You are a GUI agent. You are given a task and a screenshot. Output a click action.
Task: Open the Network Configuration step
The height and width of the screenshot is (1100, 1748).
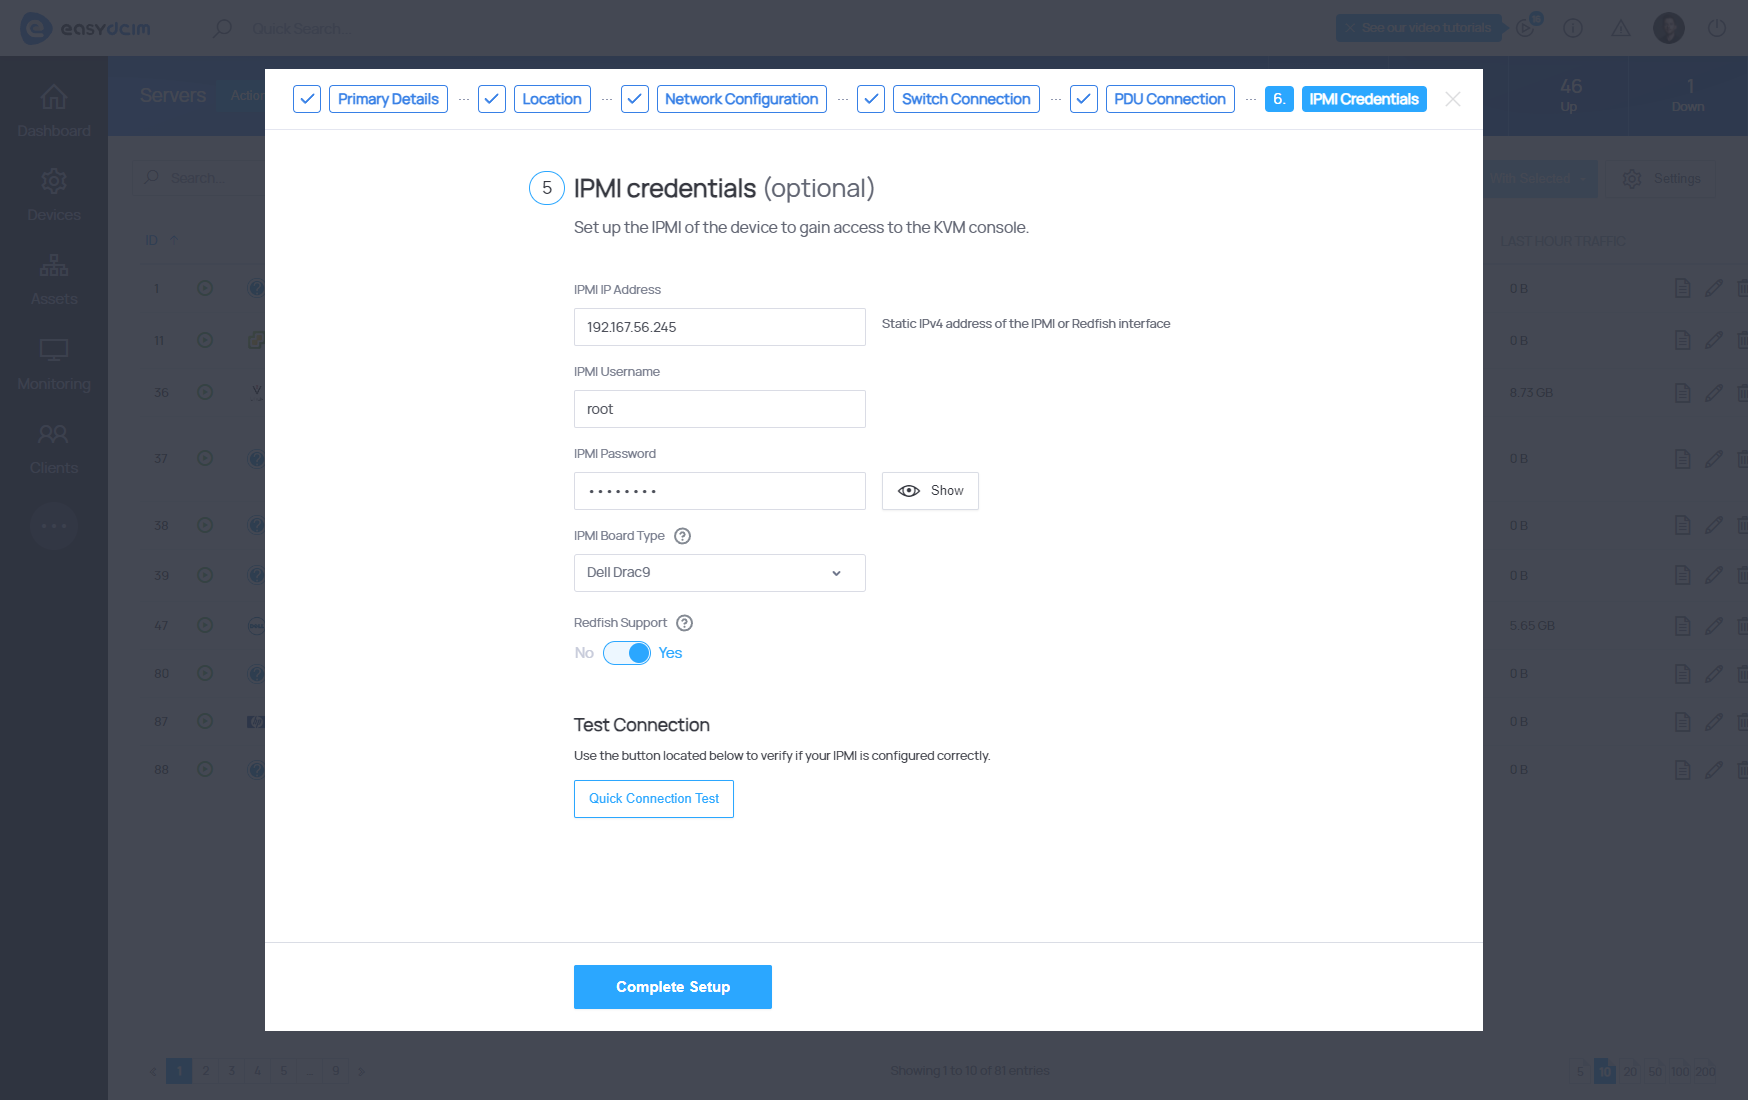point(741,99)
